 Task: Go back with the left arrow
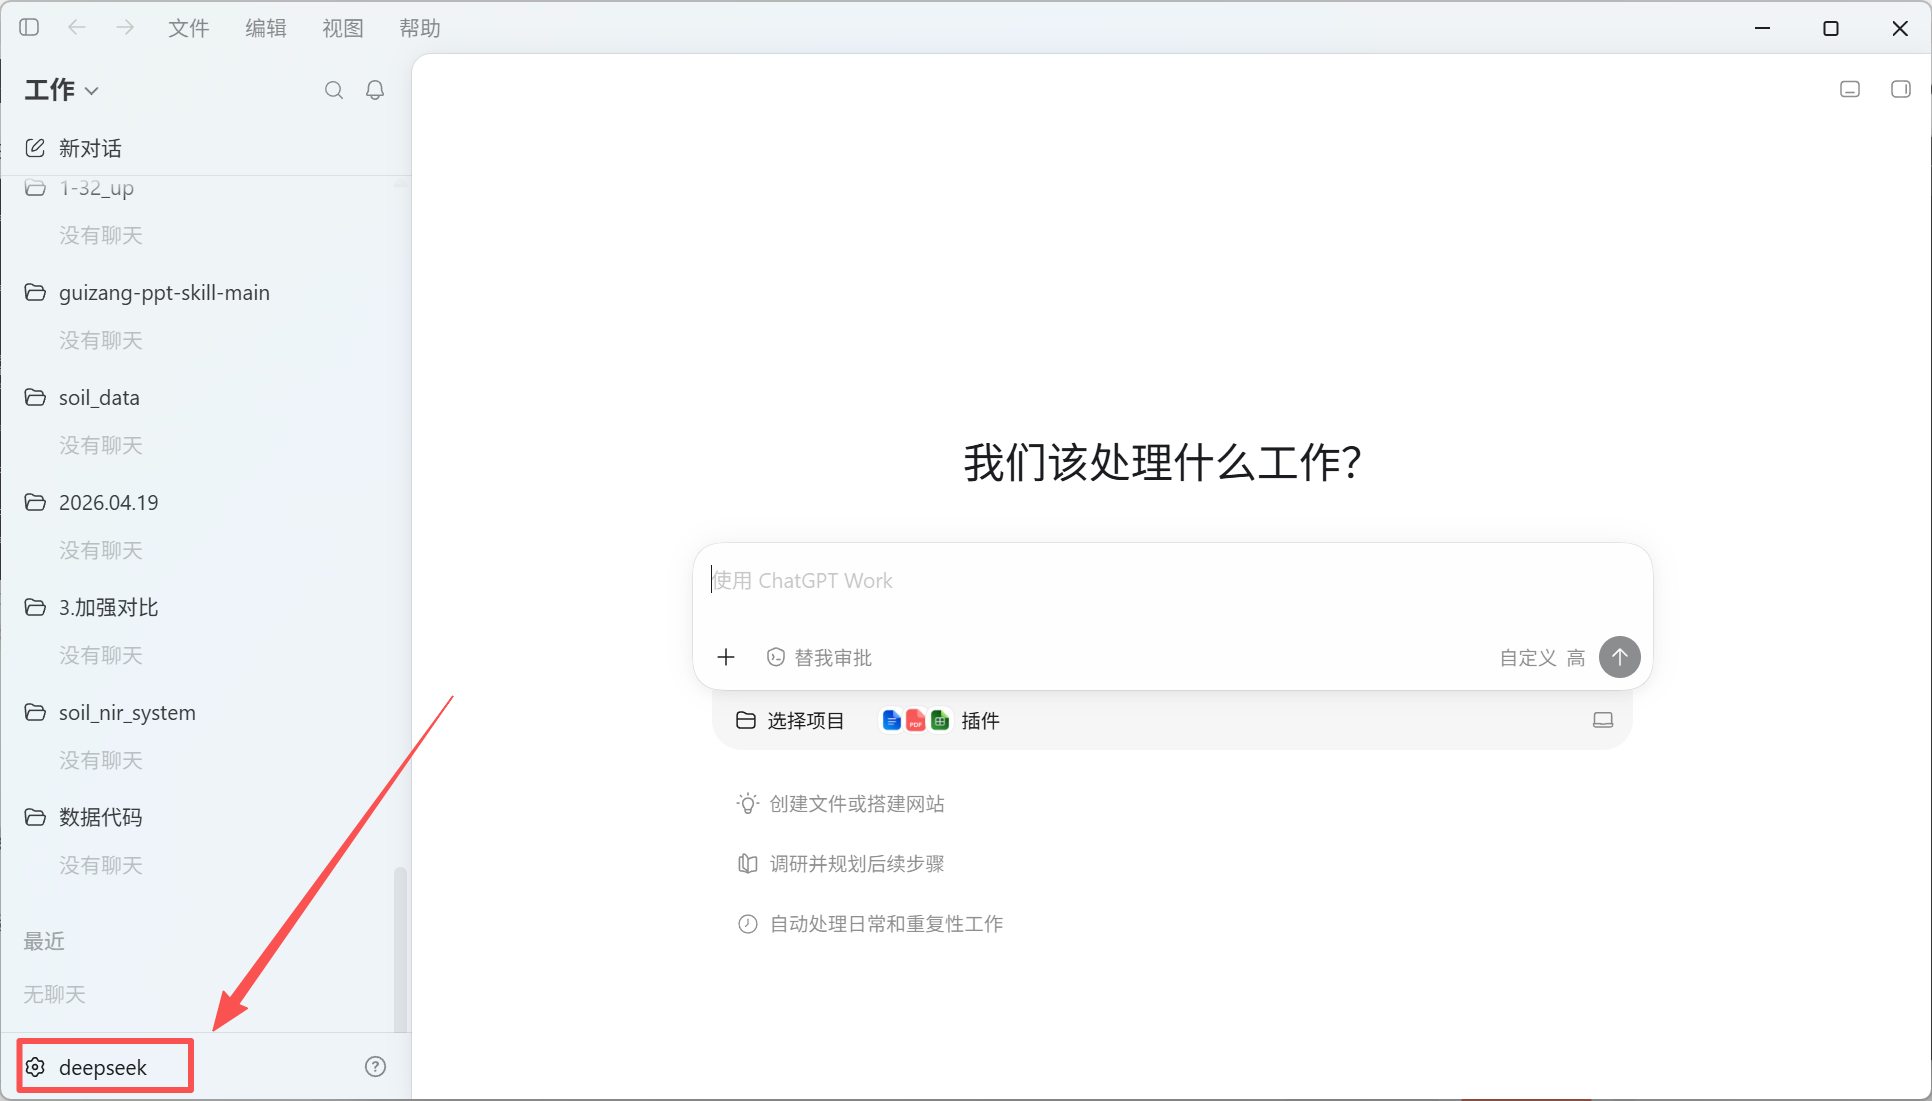click(x=77, y=27)
